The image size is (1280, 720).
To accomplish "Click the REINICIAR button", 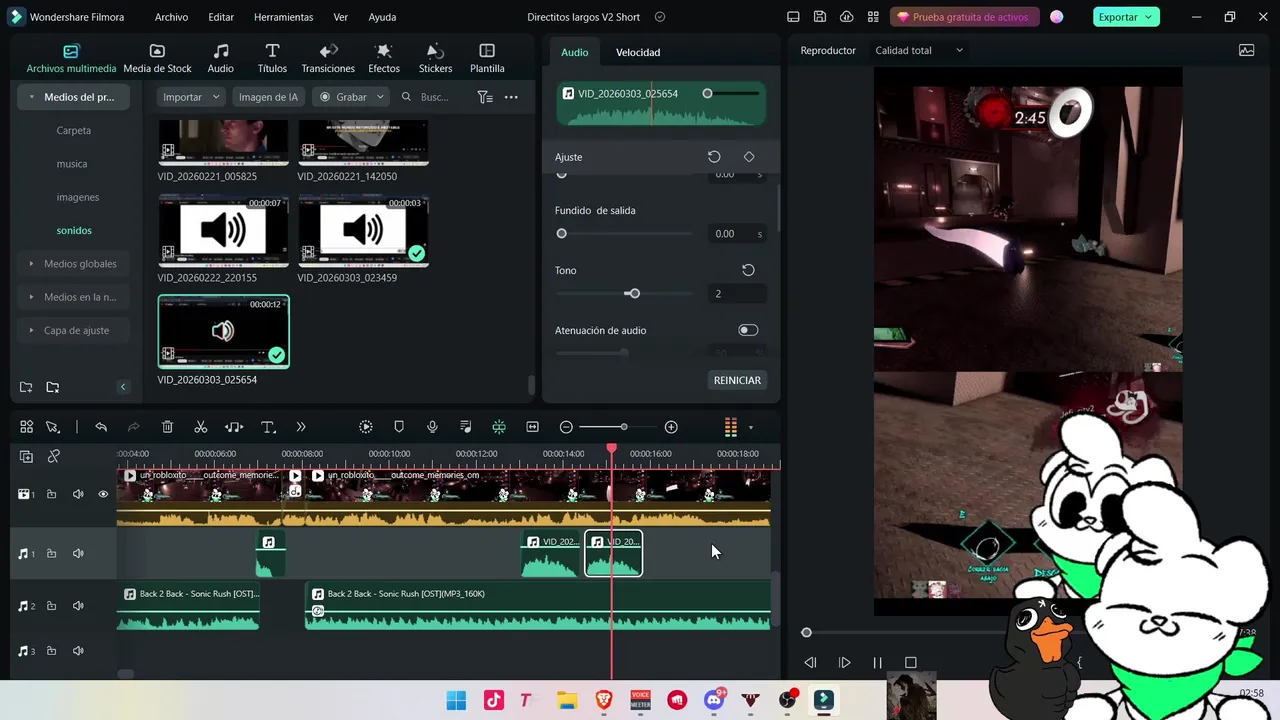I will 737,380.
